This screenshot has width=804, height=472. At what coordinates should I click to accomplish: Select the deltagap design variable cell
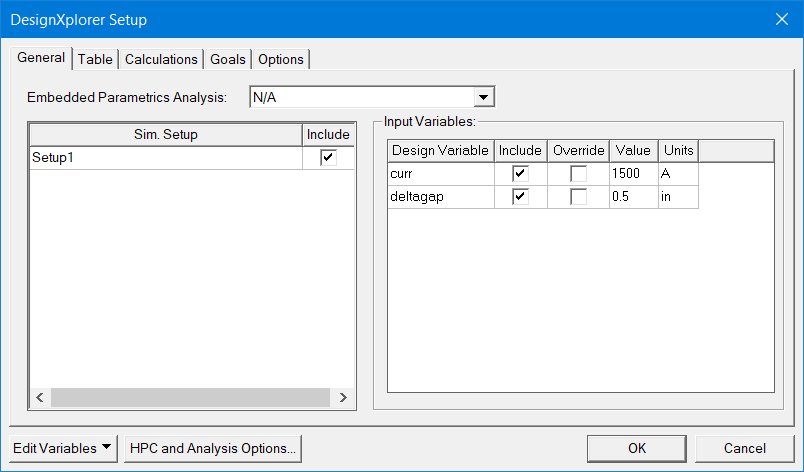(x=441, y=197)
